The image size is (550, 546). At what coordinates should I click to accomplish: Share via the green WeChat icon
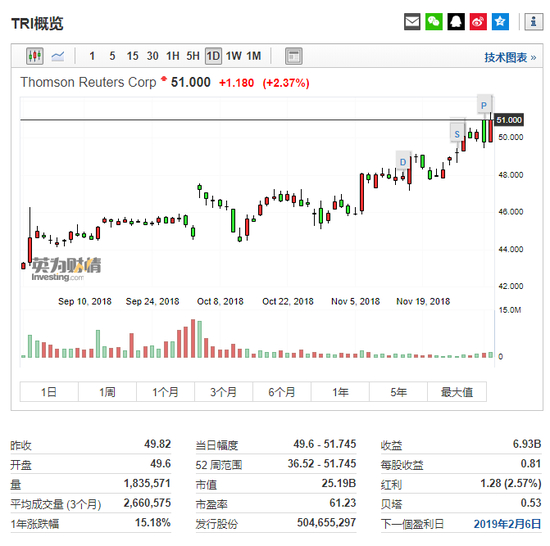[434, 22]
